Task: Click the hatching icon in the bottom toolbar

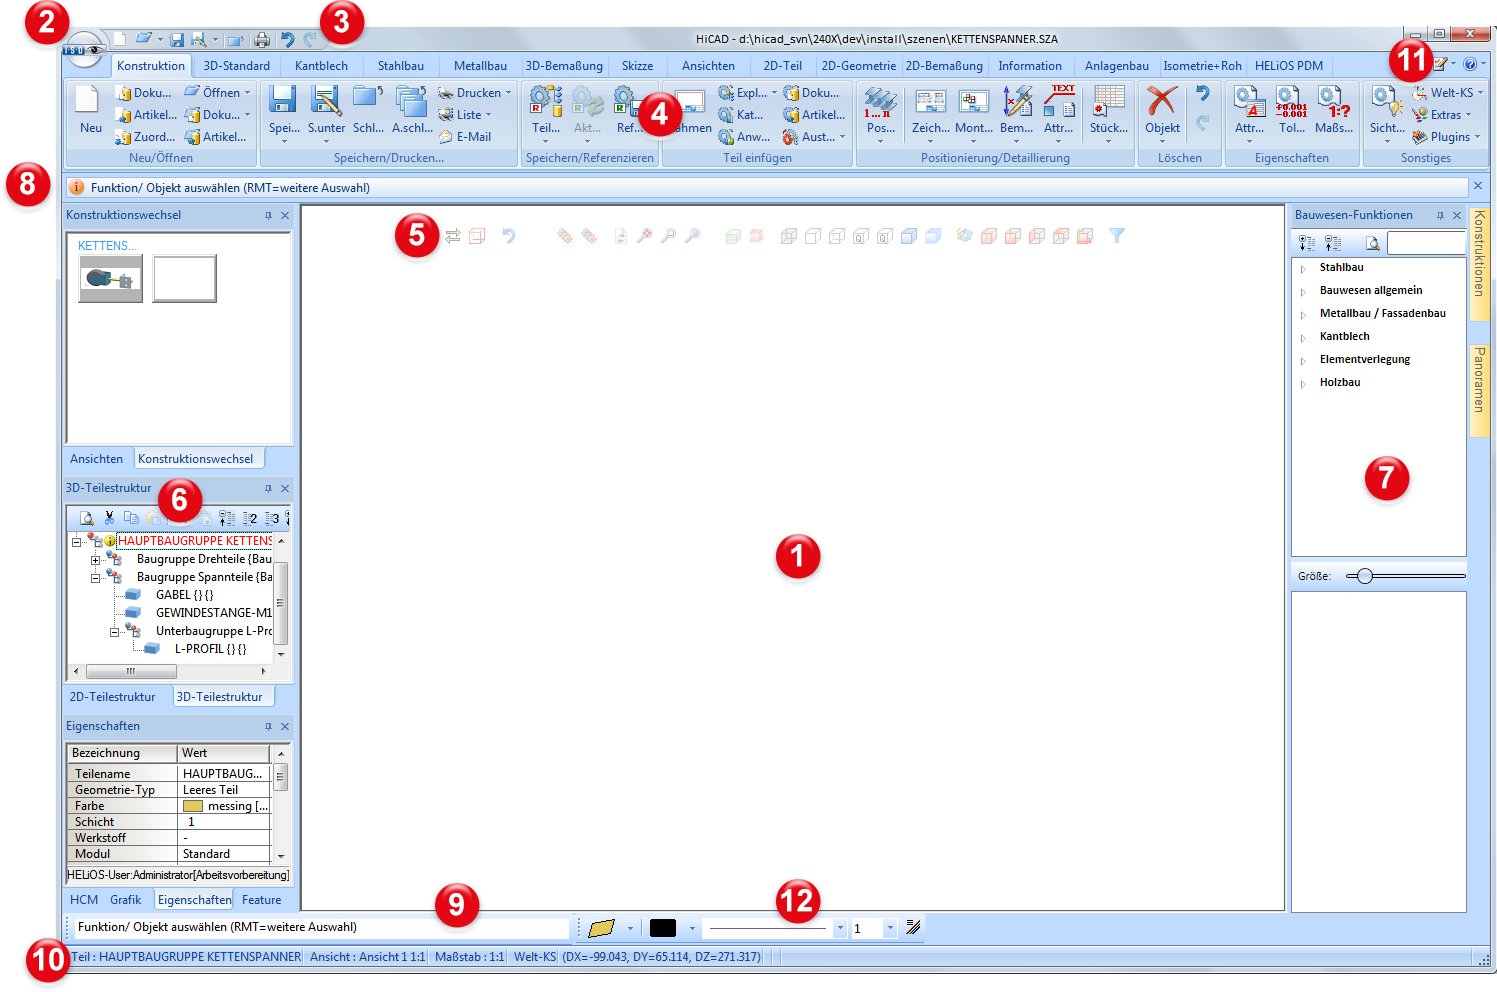Action: (913, 927)
